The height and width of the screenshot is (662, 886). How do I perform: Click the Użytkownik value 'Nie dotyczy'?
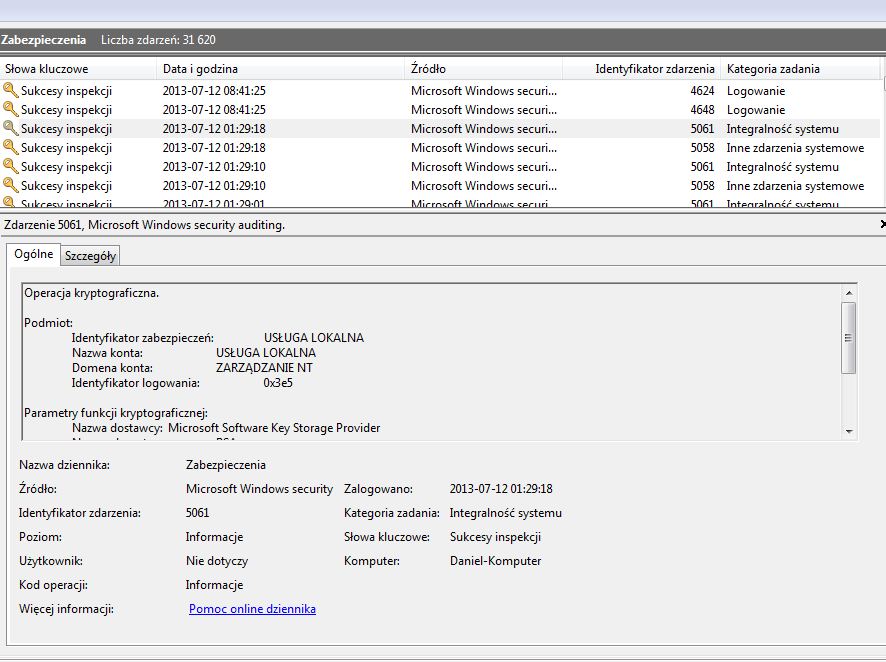tap(217, 561)
